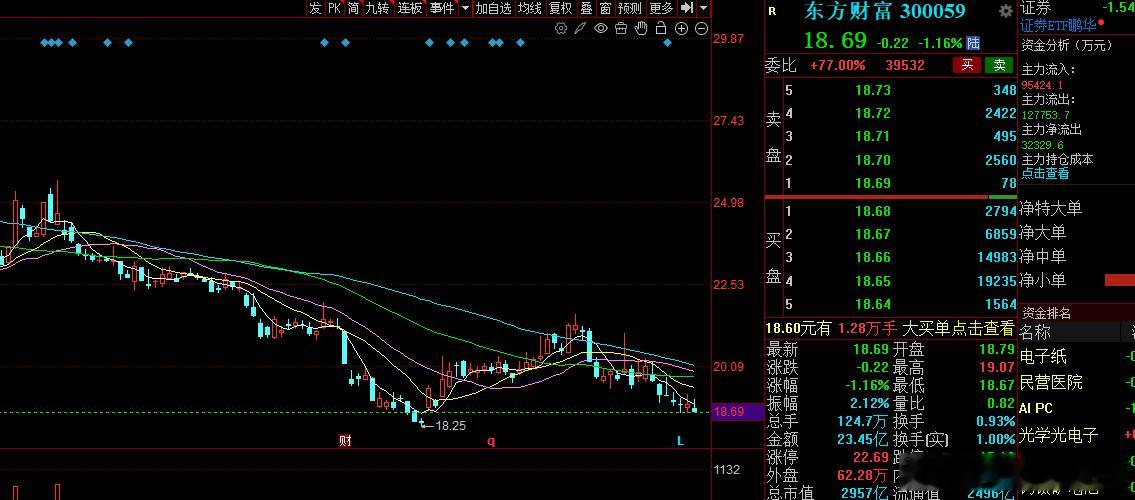The height and width of the screenshot is (500, 1135).
Task: Click sell level 5 price 18.73
Action: click(x=873, y=90)
